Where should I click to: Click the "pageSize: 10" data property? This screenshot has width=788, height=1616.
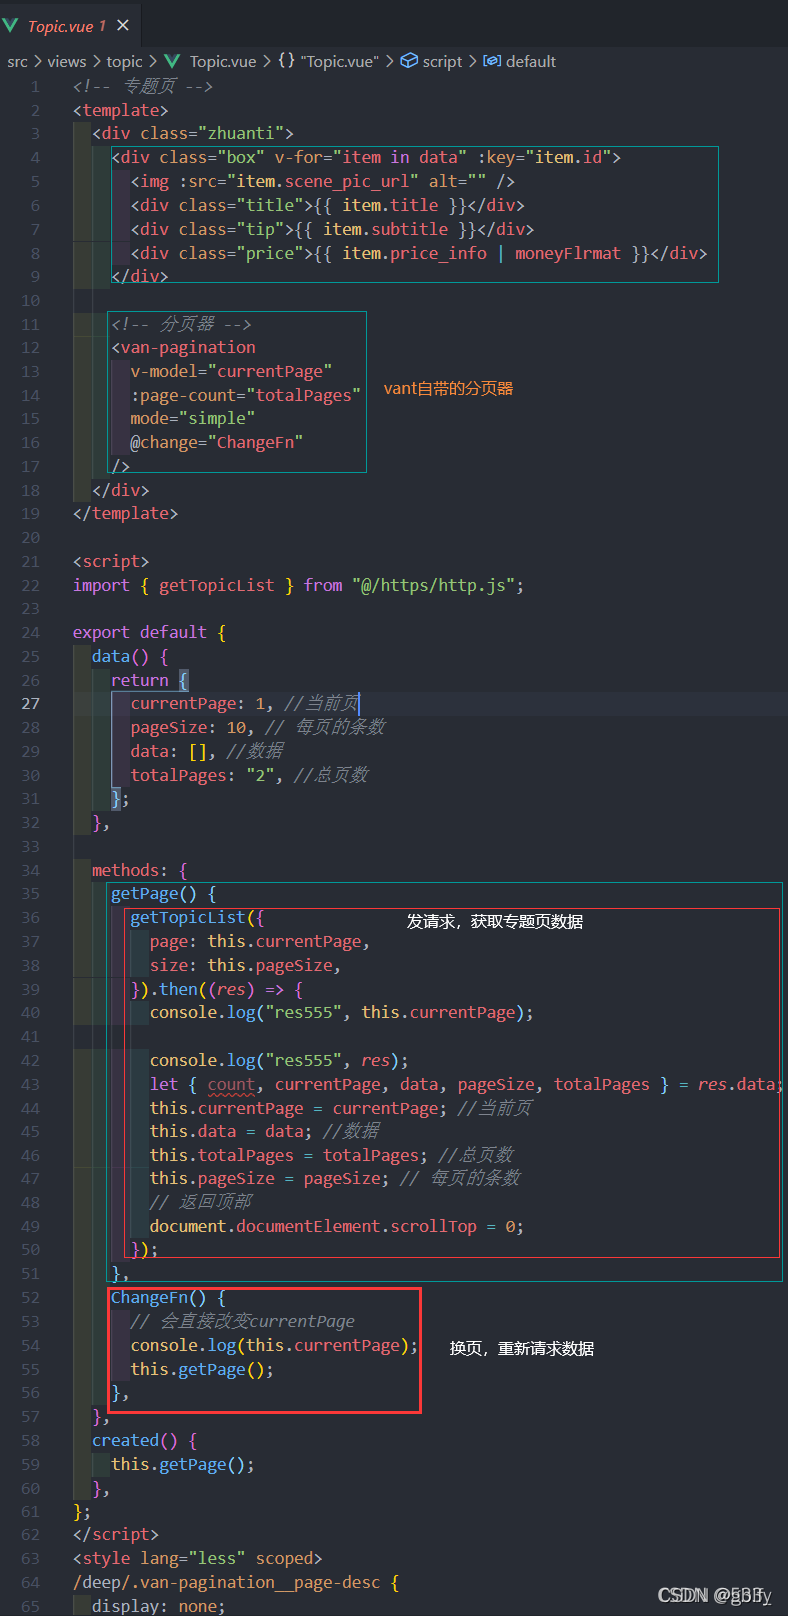click(192, 728)
